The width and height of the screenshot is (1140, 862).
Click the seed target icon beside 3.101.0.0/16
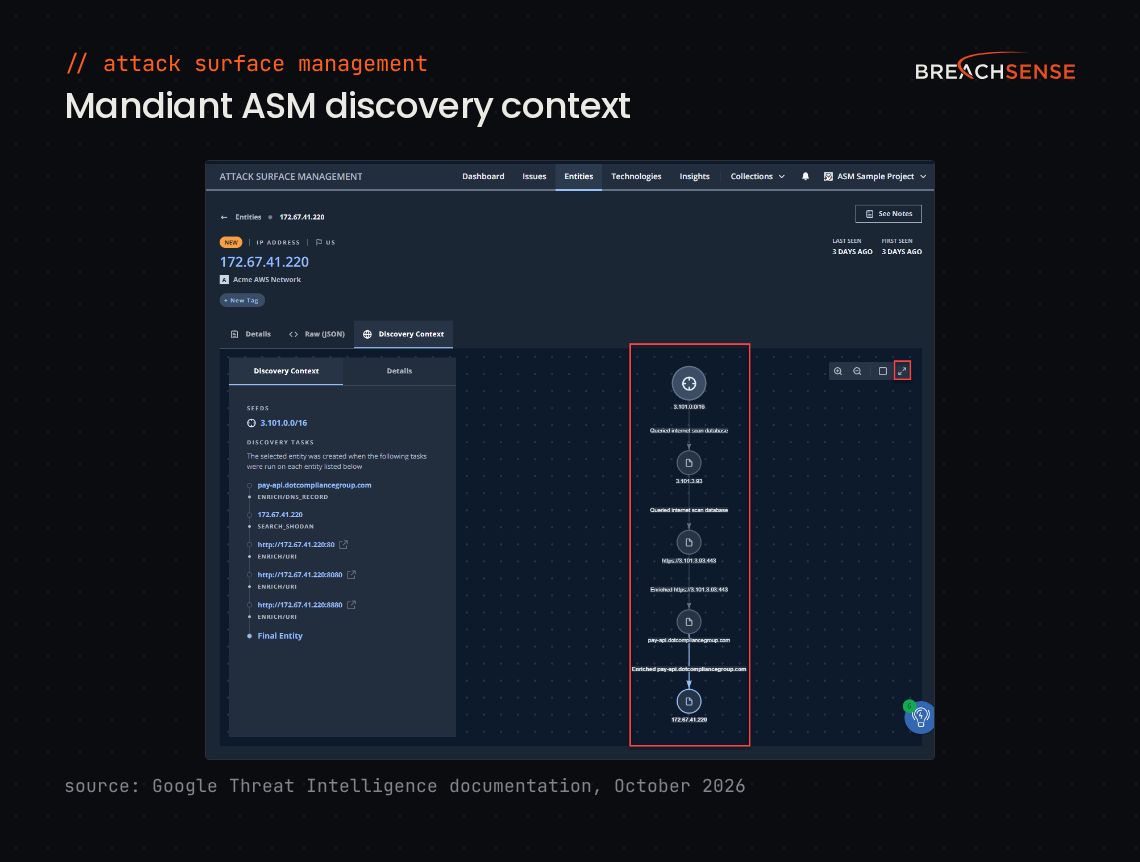(x=251, y=423)
